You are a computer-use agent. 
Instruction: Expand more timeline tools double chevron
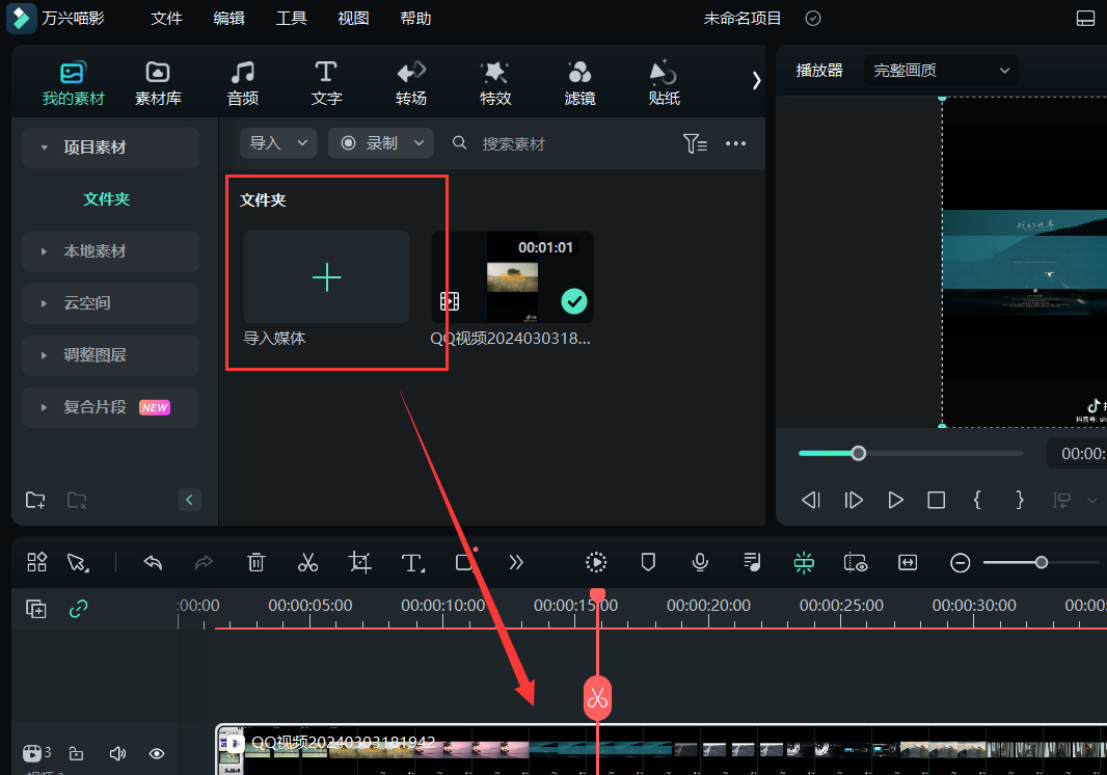(x=516, y=563)
